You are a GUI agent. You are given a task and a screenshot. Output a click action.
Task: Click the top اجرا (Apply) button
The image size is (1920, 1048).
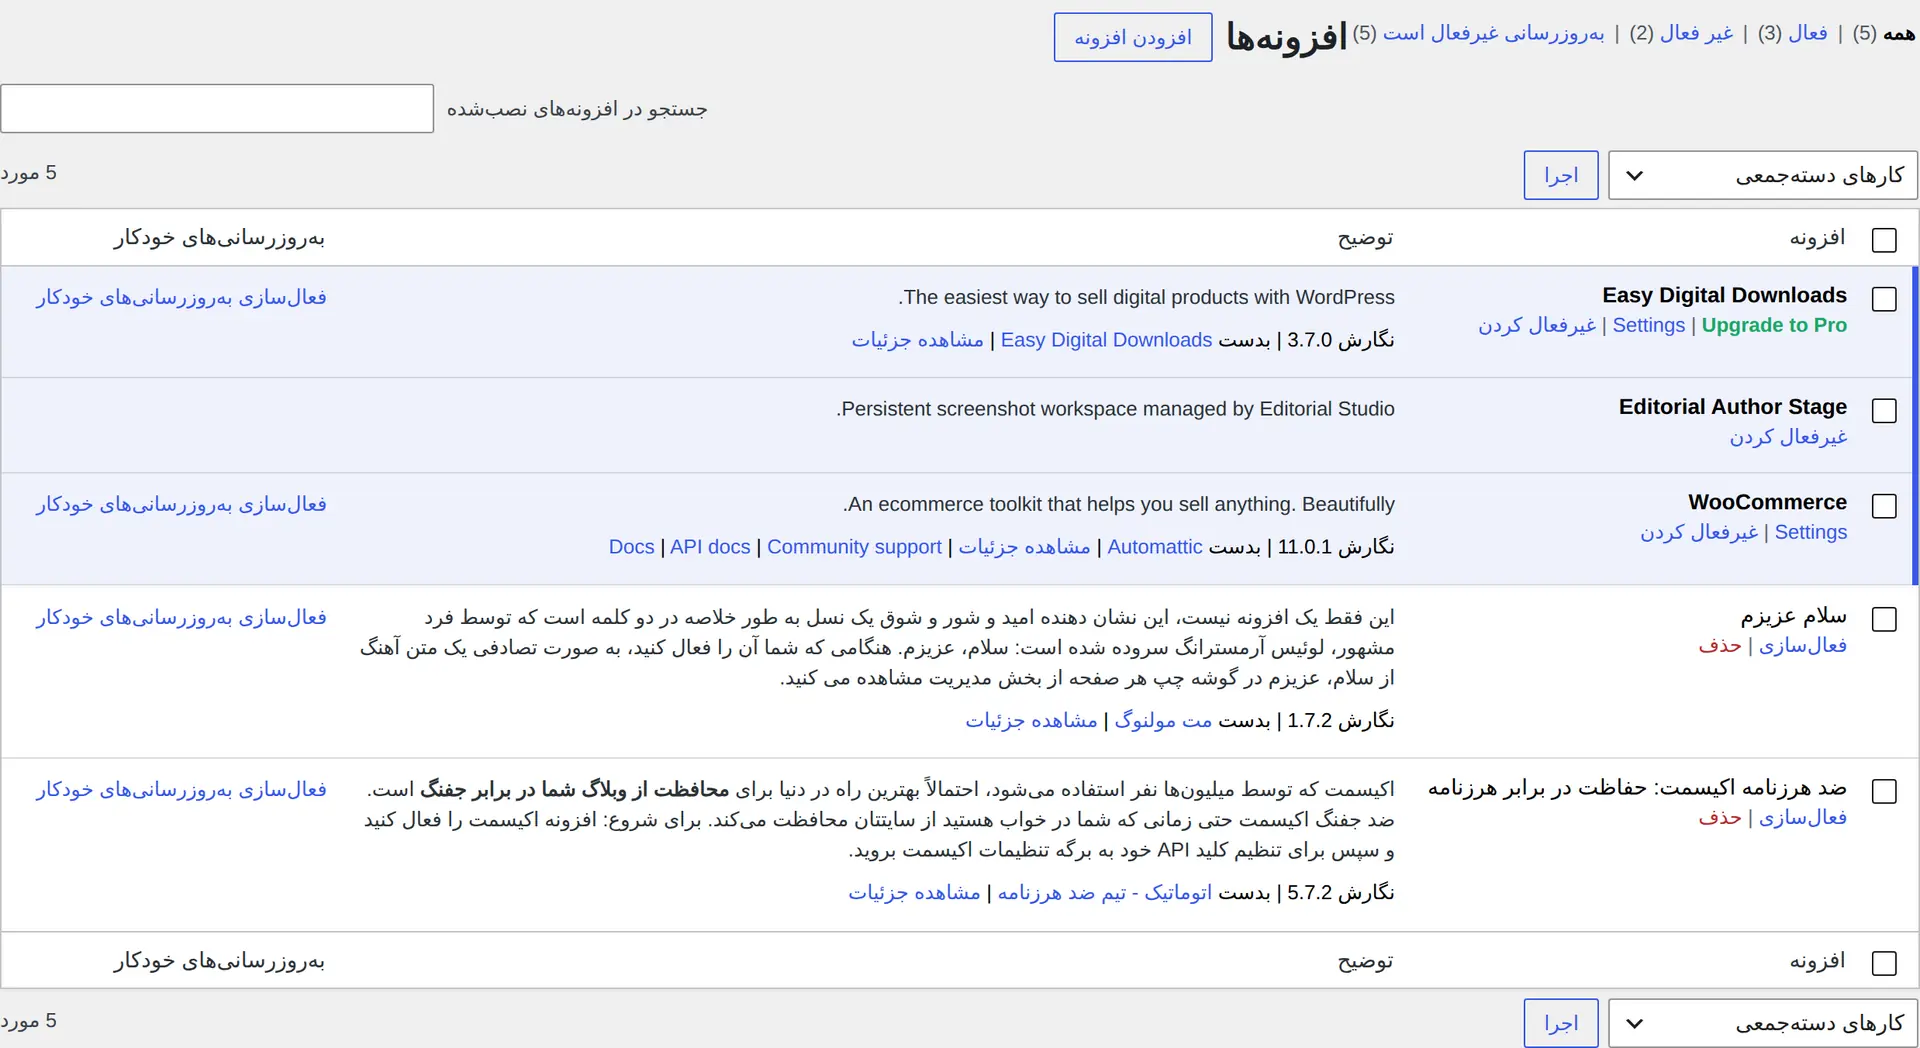tap(1561, 176)
